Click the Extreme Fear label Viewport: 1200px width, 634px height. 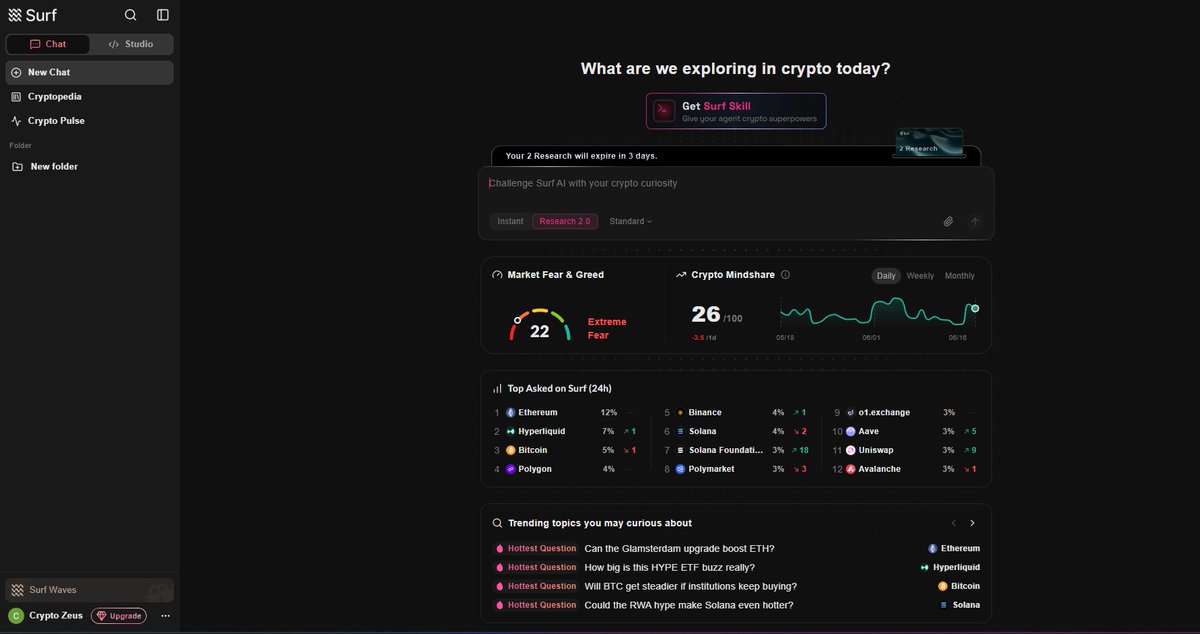(607, 329)
